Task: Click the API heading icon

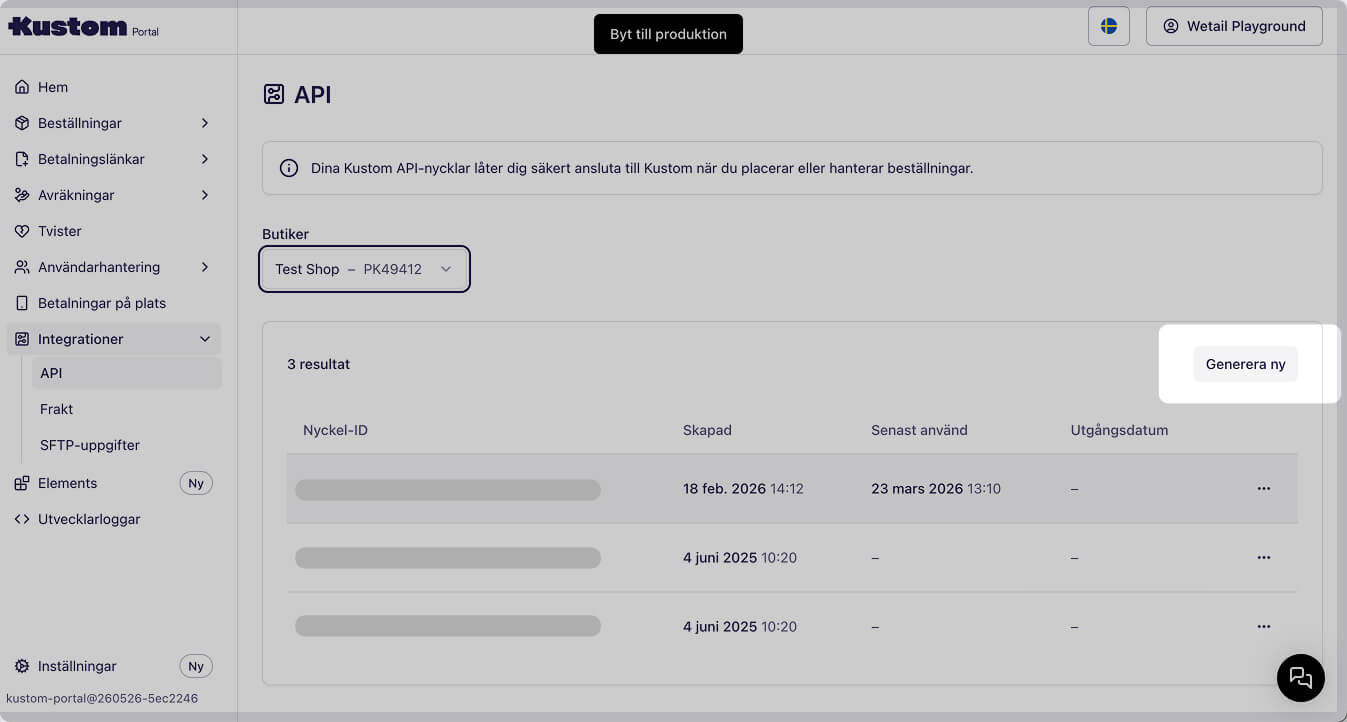Action: coord(273,95)
